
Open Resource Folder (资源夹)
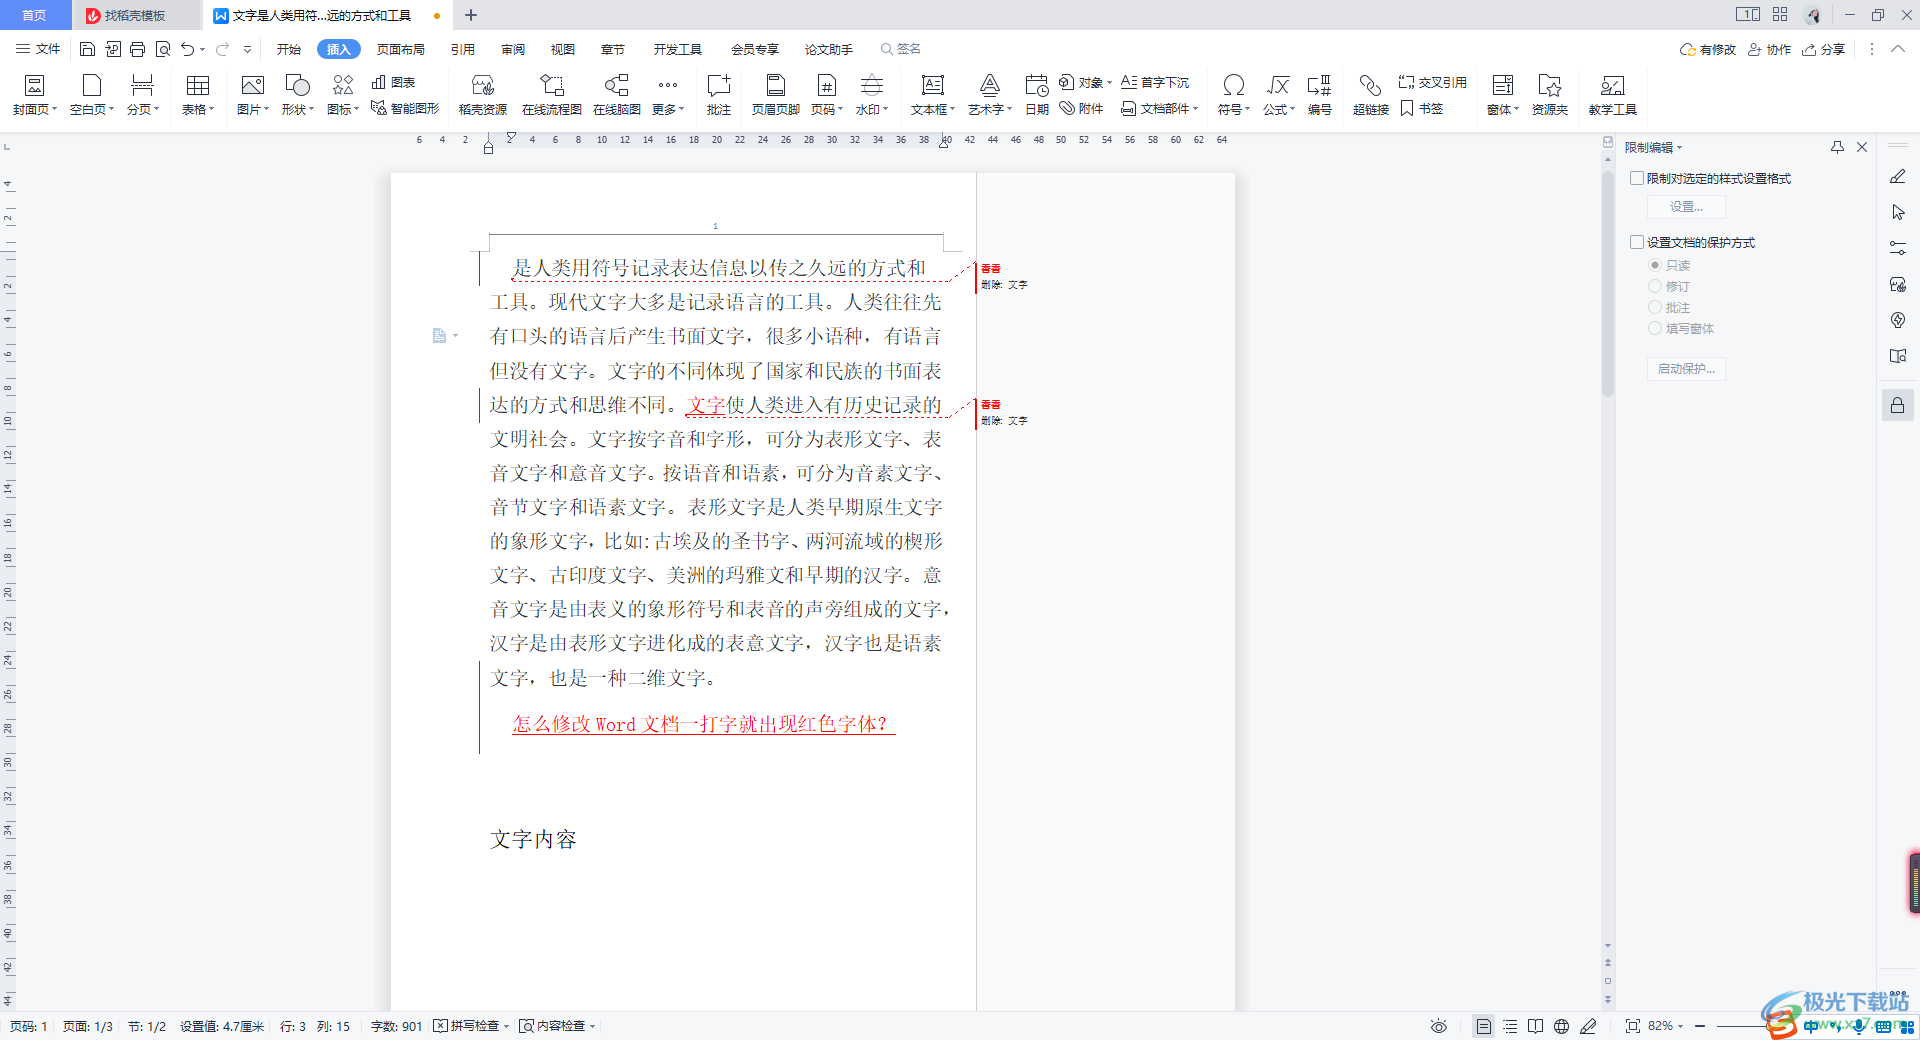[x=1550, y=95]
